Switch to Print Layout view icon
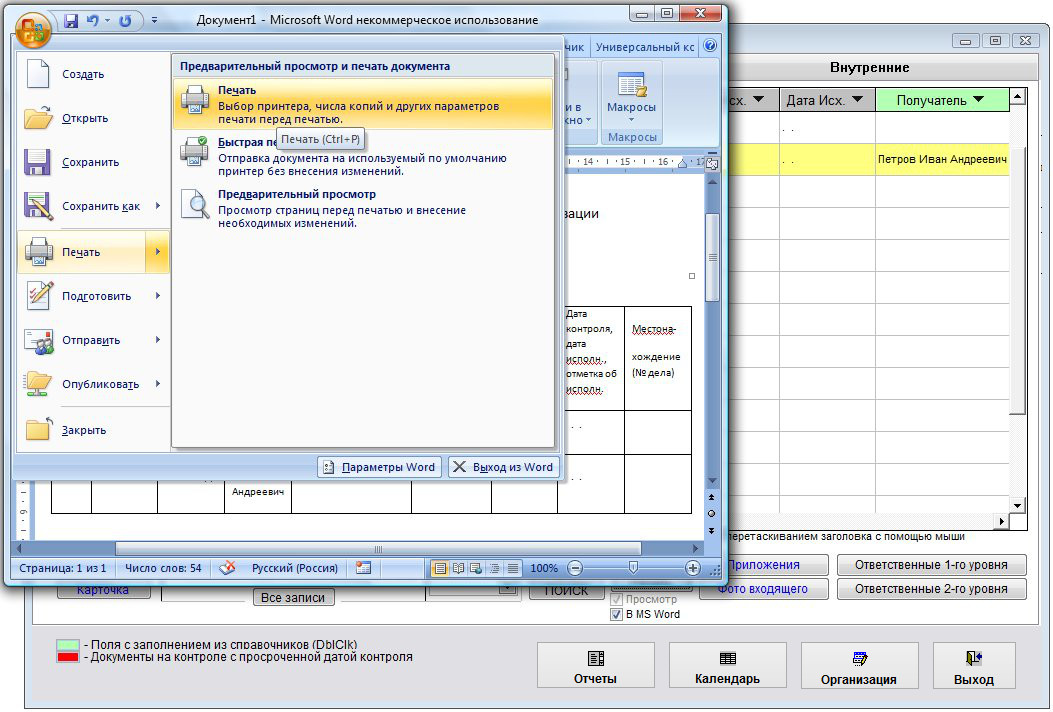Viewport: 1053px width, 712px height. pos(440,568)
